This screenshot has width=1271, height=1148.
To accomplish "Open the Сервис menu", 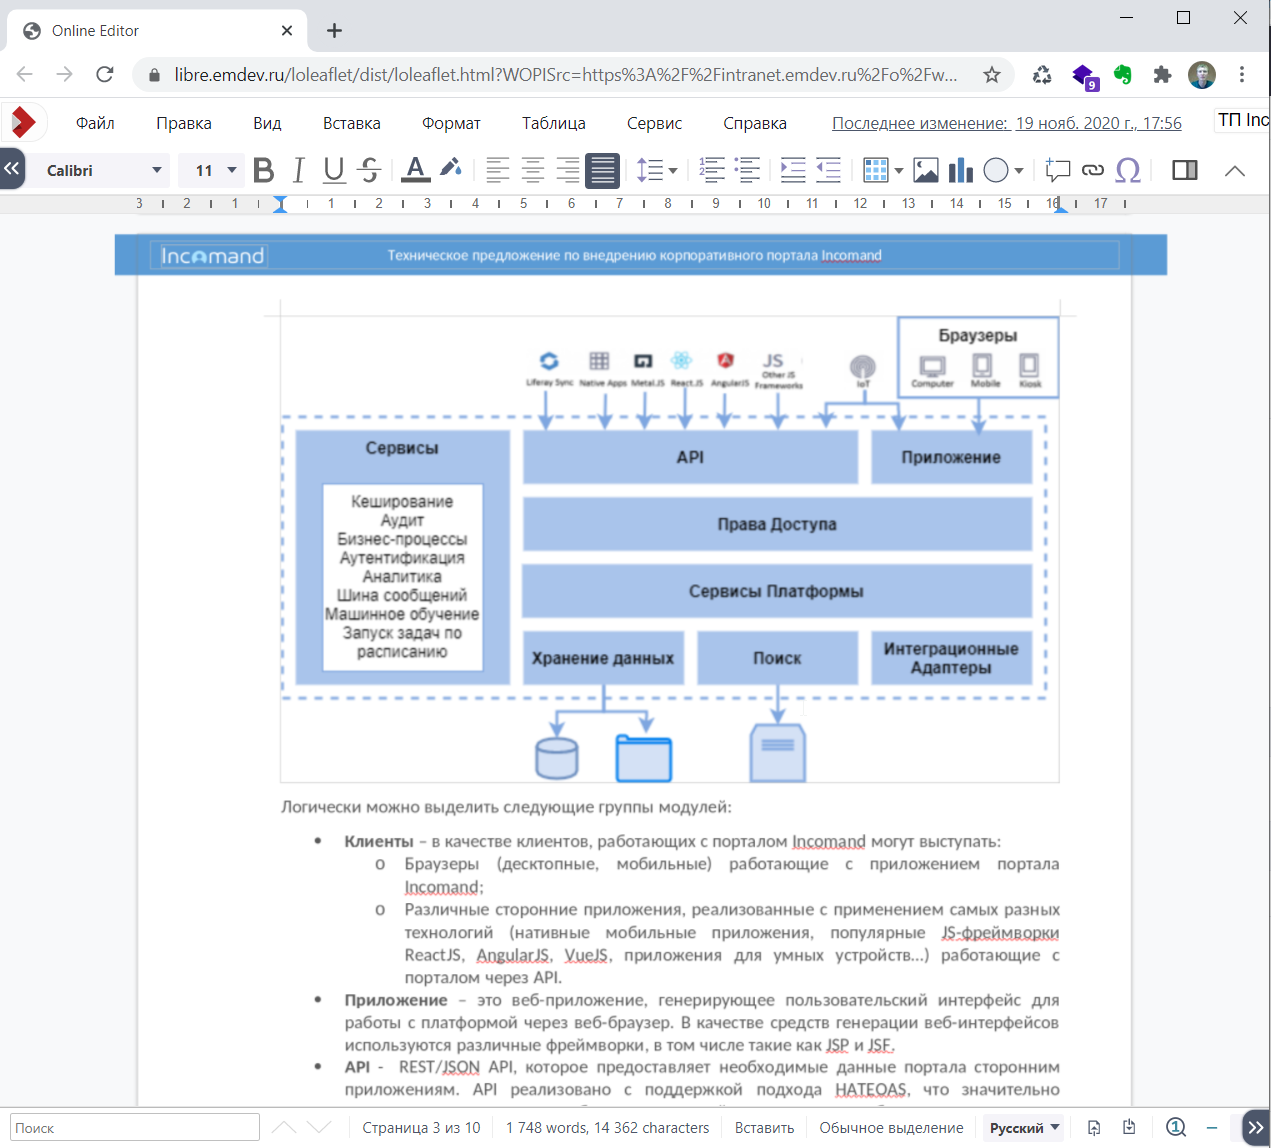I will [x=655, y=123].
